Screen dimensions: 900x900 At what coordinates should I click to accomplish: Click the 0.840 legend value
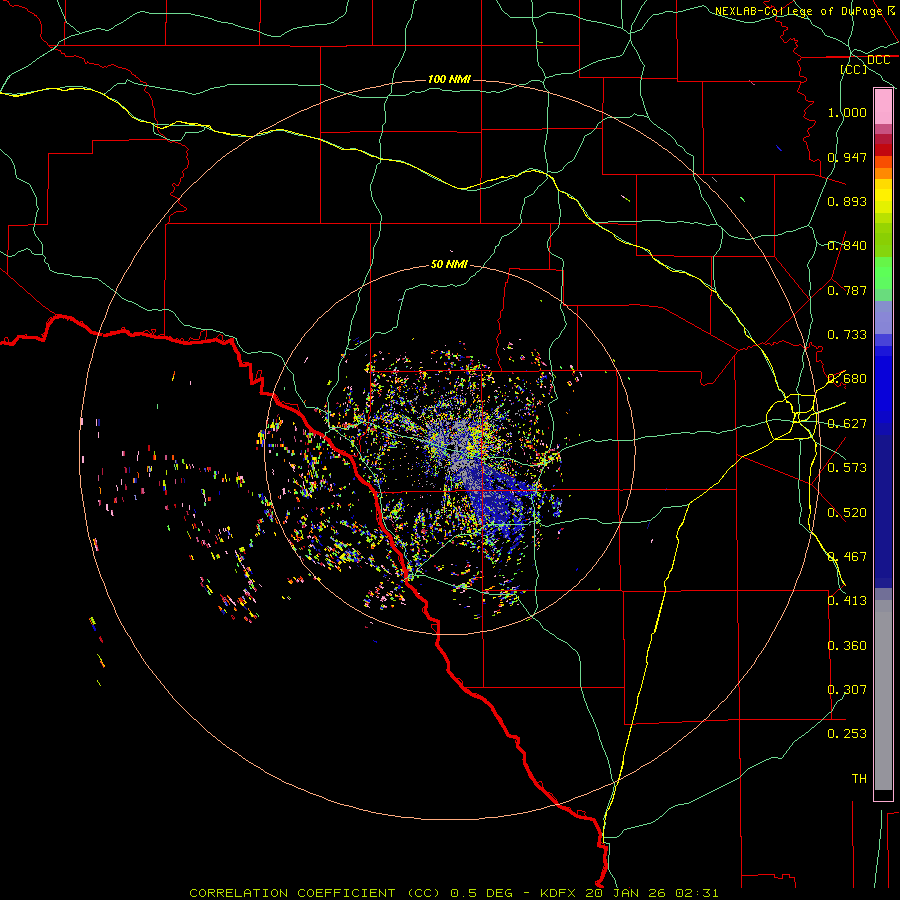(847, 246)
